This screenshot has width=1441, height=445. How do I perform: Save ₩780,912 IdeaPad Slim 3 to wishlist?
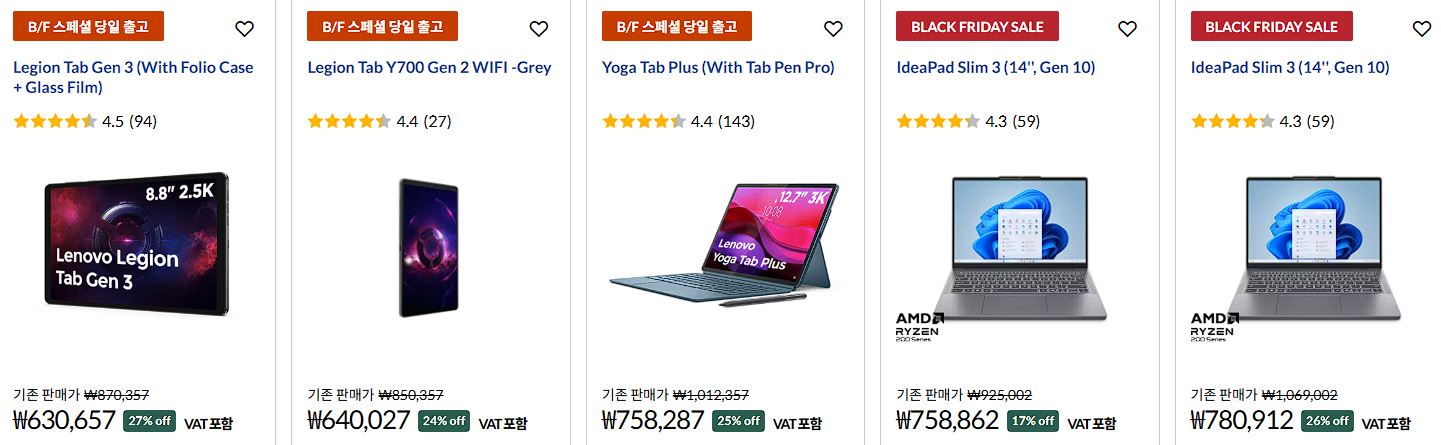pos(1422,29)
